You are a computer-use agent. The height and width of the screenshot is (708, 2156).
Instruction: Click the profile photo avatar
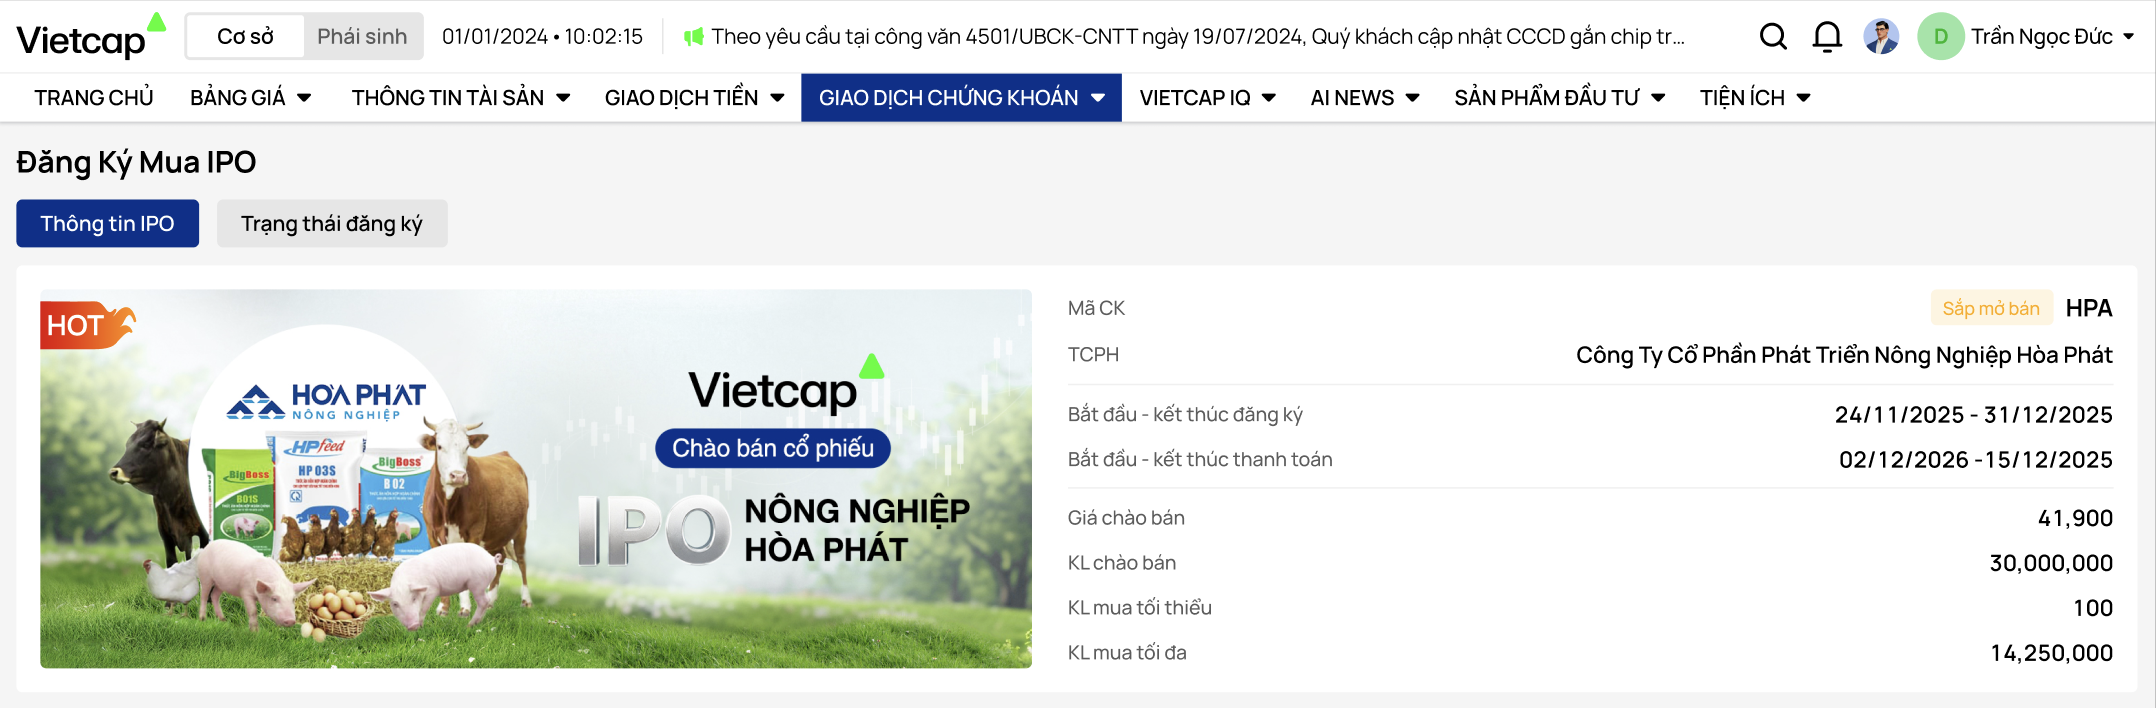[1881, 37]
